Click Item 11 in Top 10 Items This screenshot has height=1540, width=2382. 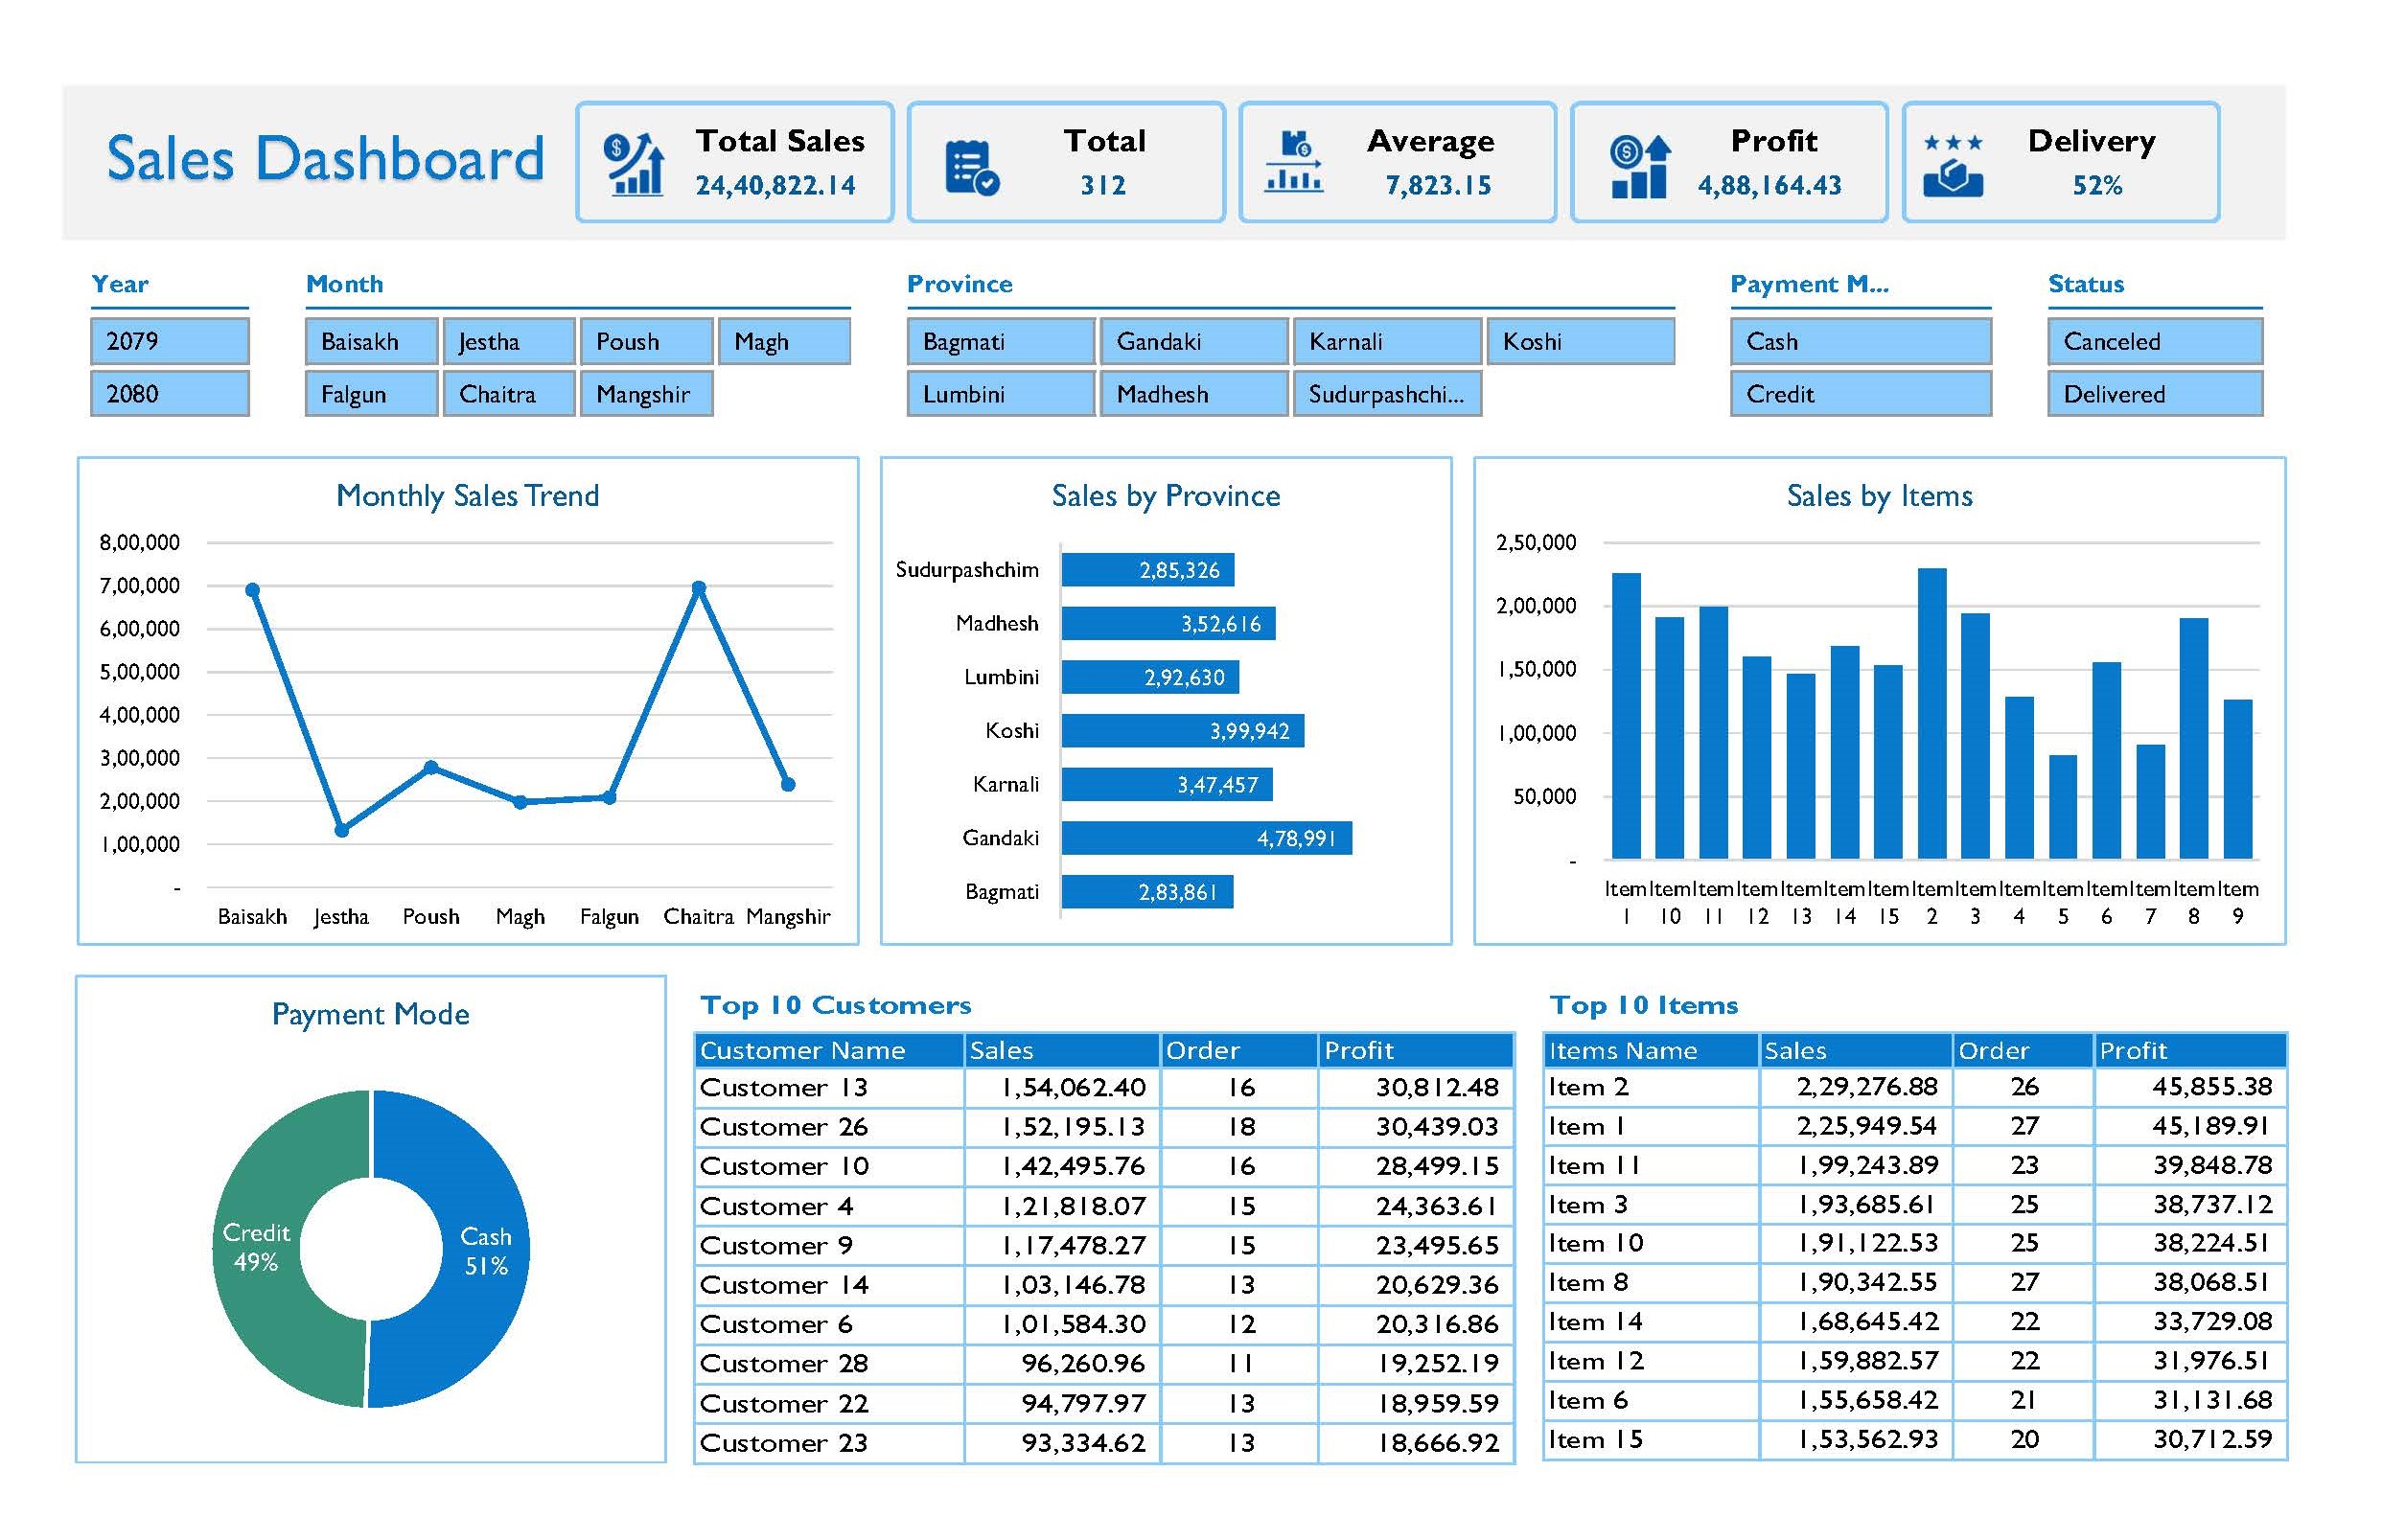click(x=1594, y=1165)
